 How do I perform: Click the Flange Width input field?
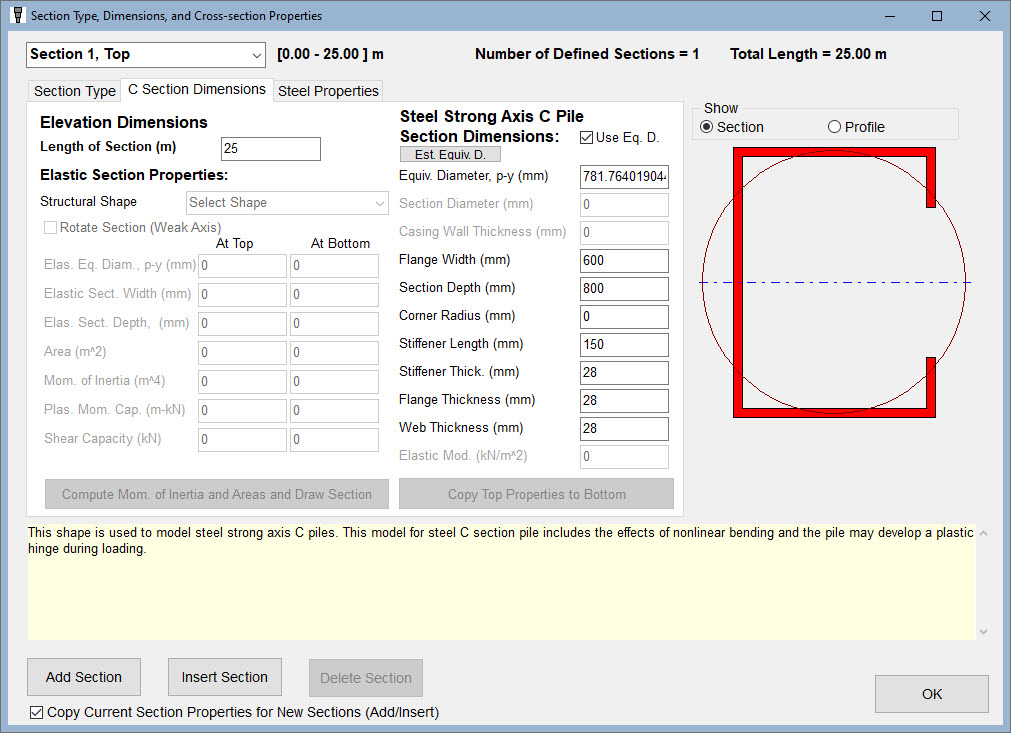(x=624, y=260)
